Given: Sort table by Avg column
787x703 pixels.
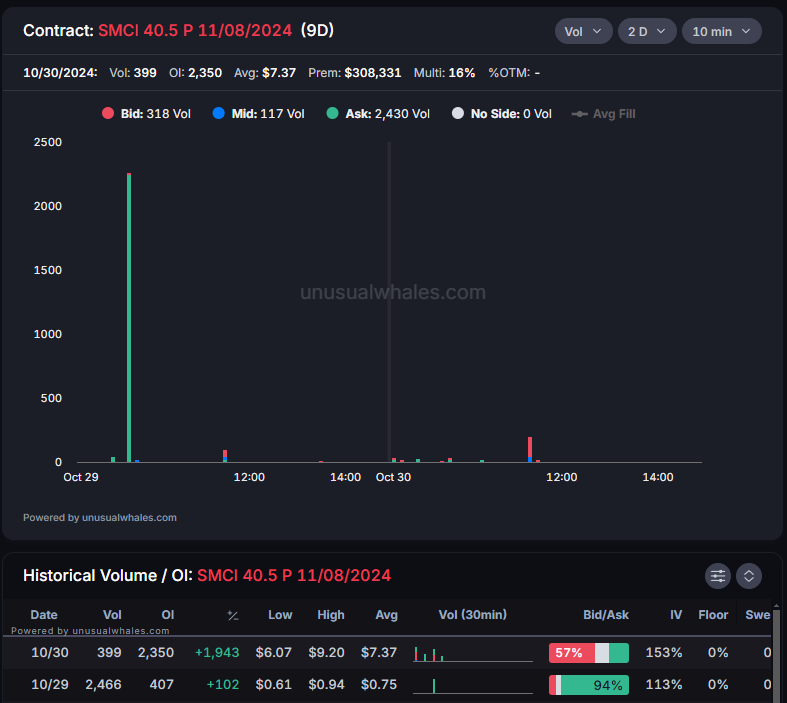Looking at the screenshot, I should pyautogui.click(x=386, y=615).
